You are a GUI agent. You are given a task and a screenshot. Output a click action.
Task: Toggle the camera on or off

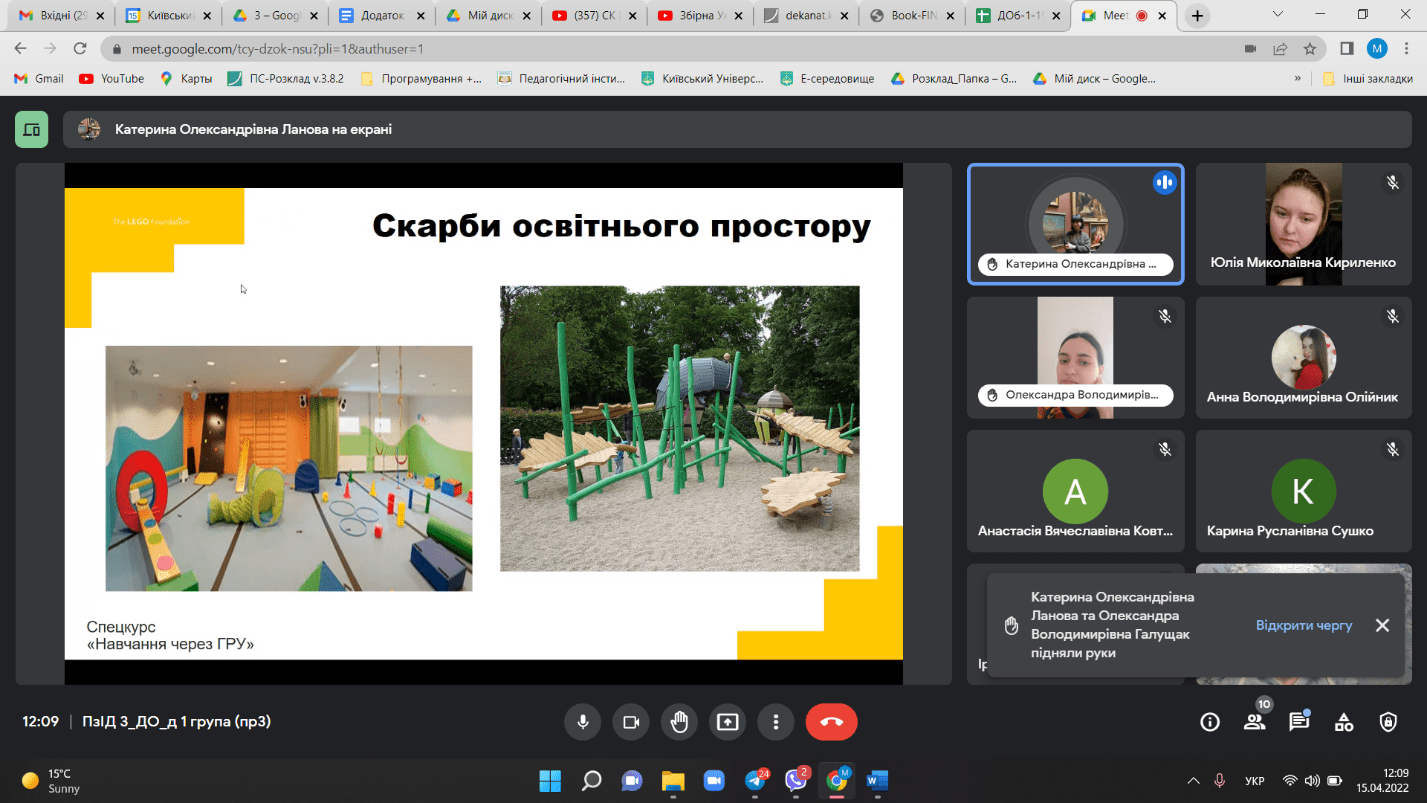(x=631, y=722)
